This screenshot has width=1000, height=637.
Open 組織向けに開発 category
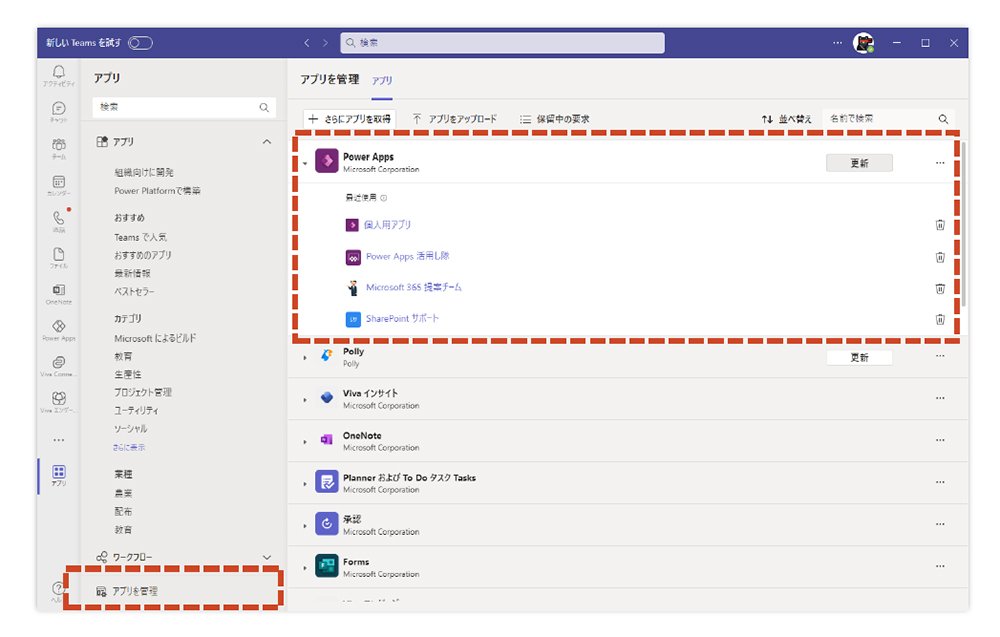pyautogui.click(x=144, y=172)
